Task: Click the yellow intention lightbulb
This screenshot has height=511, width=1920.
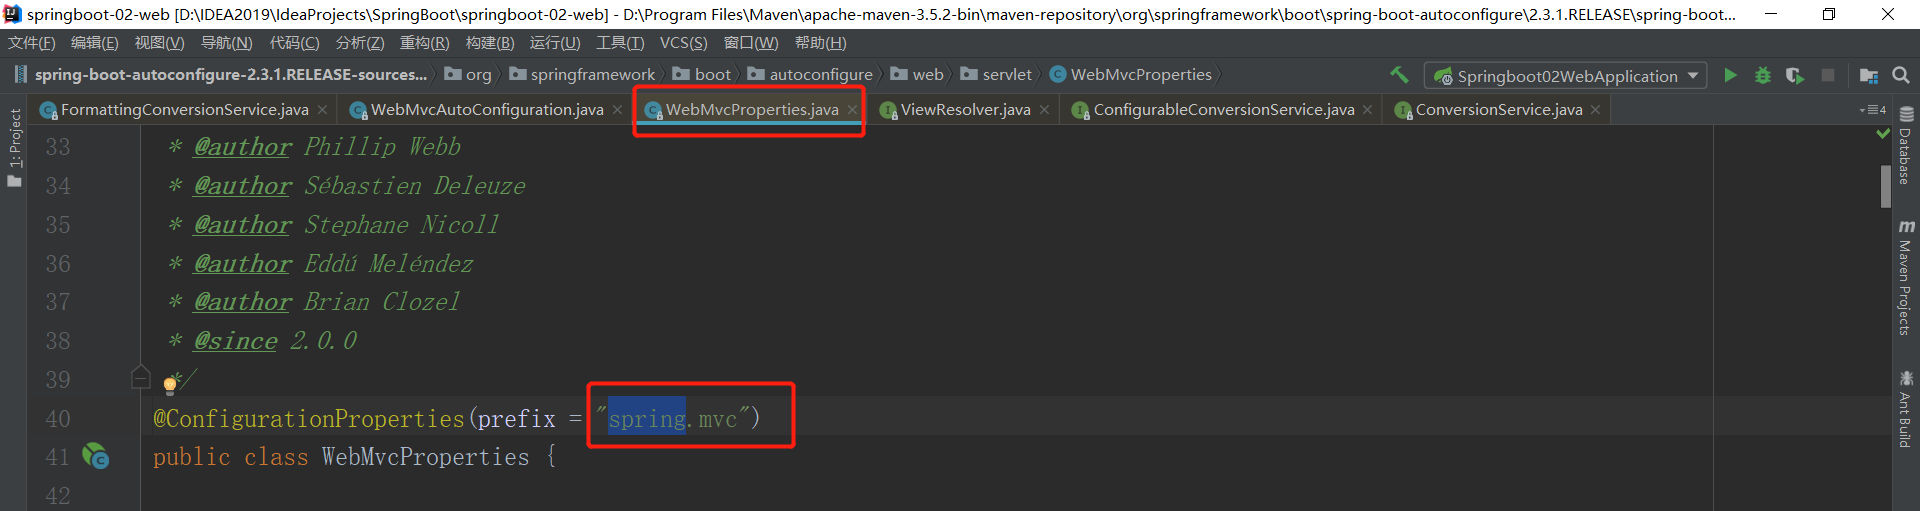Action: (170, 384)
